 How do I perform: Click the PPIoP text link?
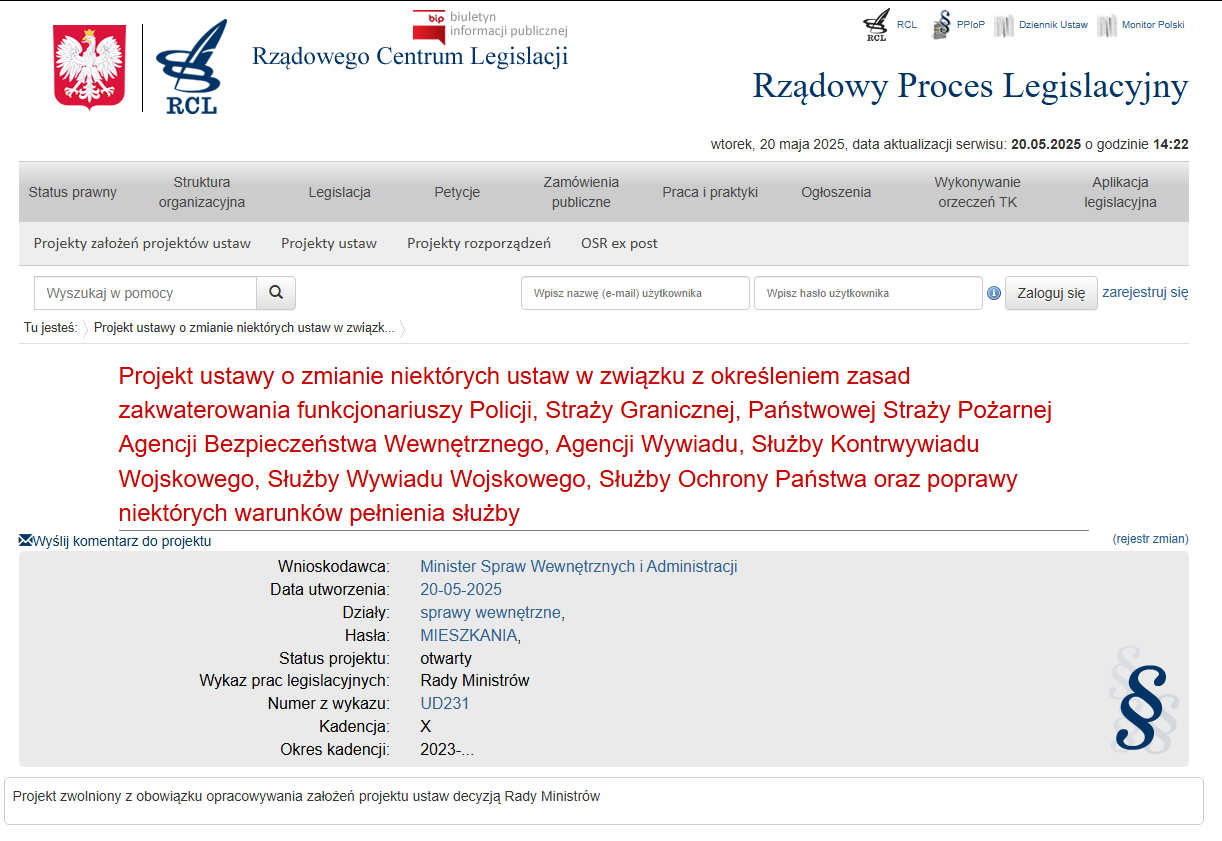click(x=971, y=25)
